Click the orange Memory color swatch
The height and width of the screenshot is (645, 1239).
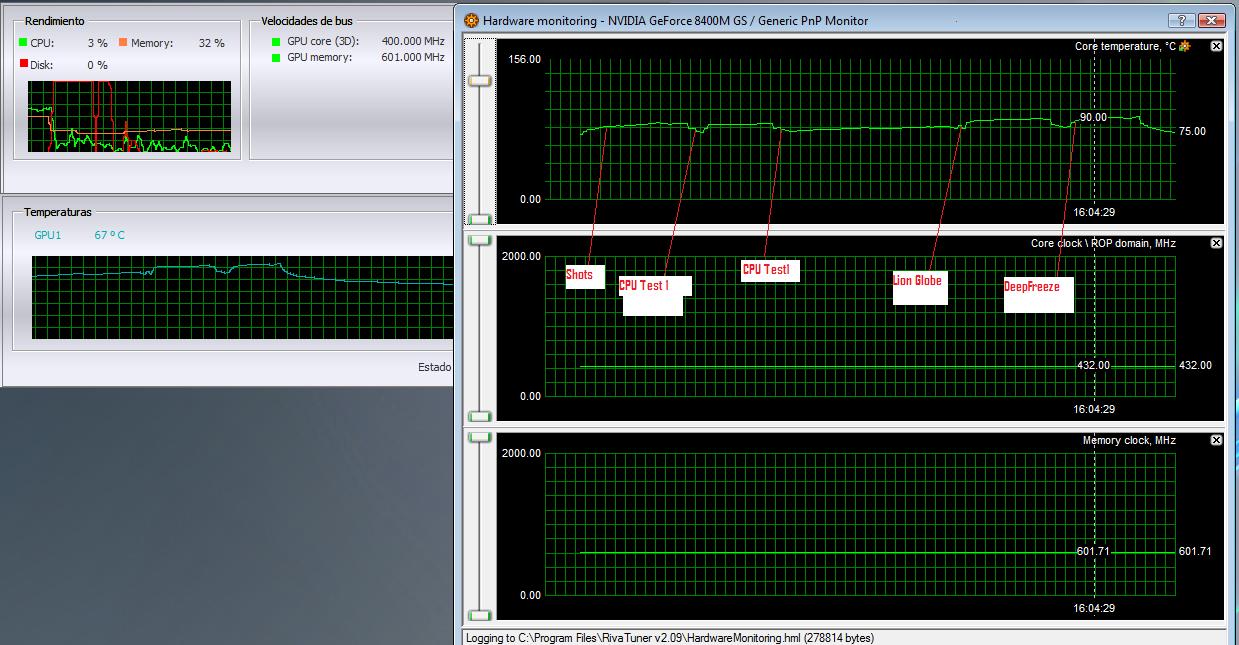pyautogui.click(x=123, y=43)
